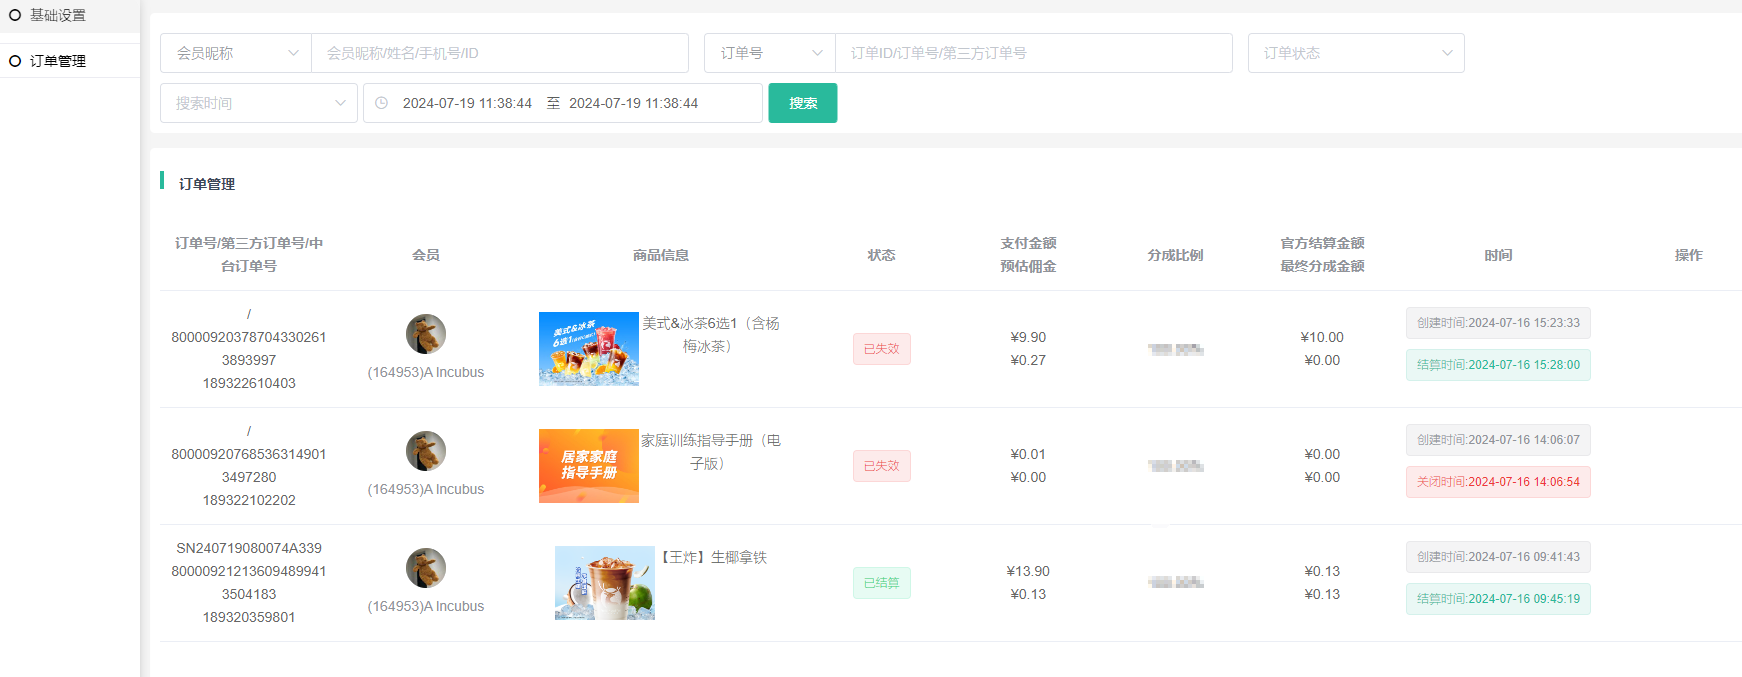This screenshot has width=1742, height=677.
Task: Click payment amount ¥0.01
Action: click(1028, 454)
